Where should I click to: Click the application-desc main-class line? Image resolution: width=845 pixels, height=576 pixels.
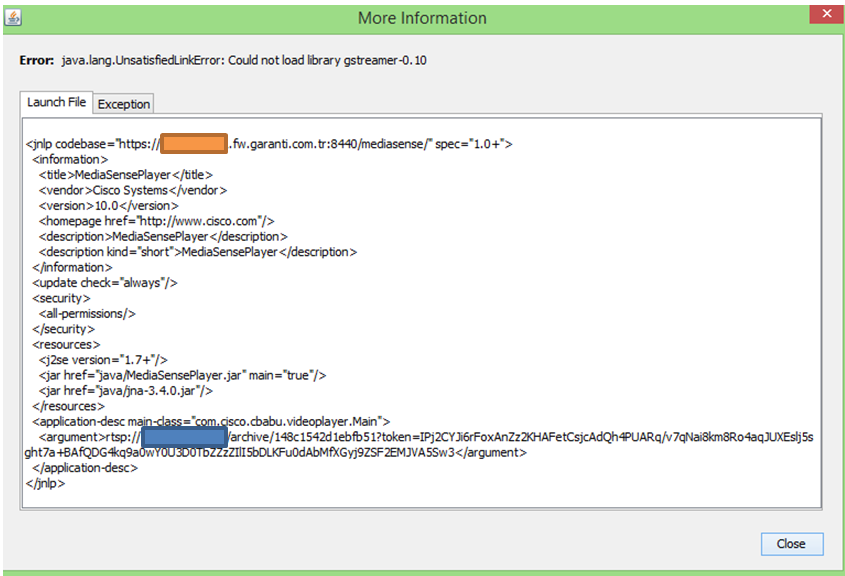coord(211,421)
